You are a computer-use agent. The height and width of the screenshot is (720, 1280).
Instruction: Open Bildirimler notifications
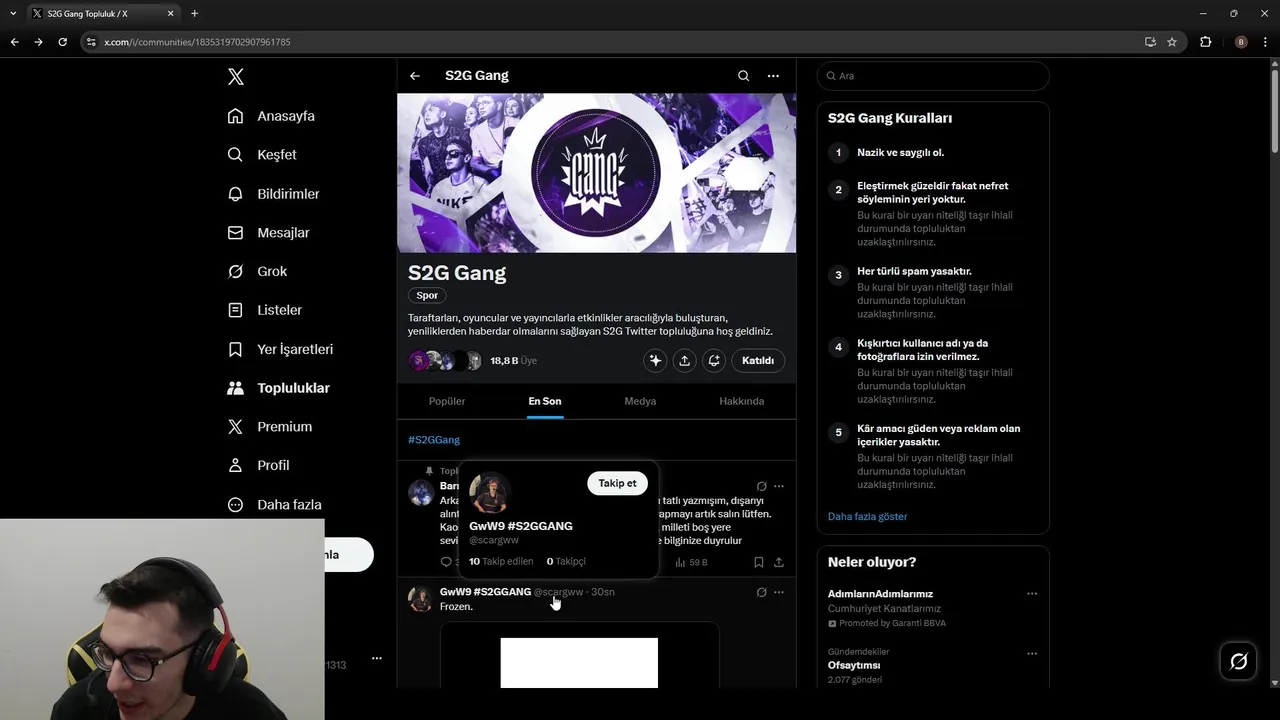click(273, 194)
